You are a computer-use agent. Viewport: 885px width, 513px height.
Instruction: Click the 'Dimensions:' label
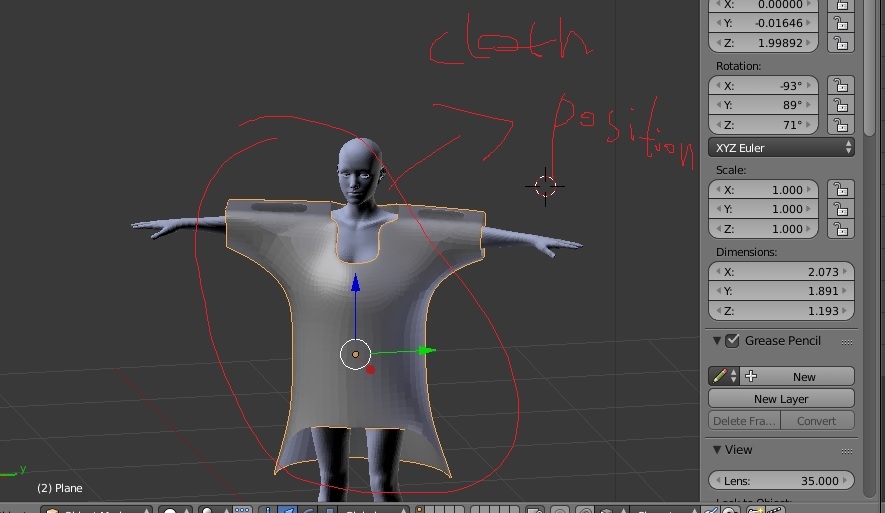[746, 252]
